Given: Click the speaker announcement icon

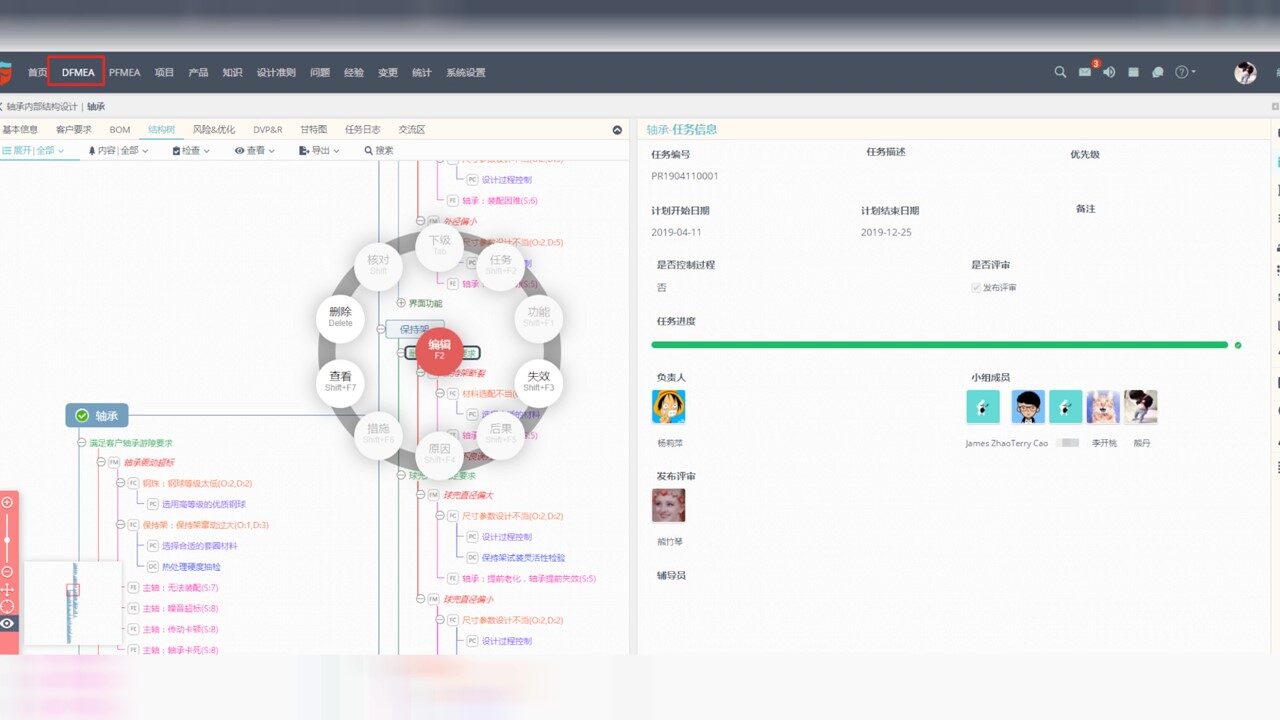Looking at the screenshot, I should 1109,72.
